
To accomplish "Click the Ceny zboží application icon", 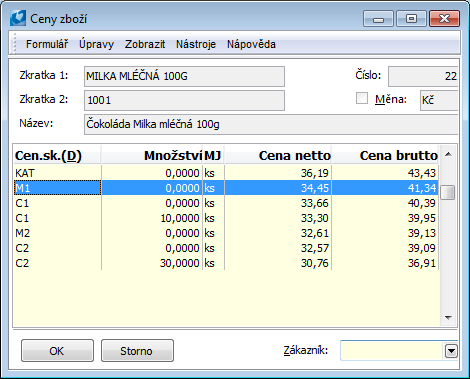I will click(18, 18).
